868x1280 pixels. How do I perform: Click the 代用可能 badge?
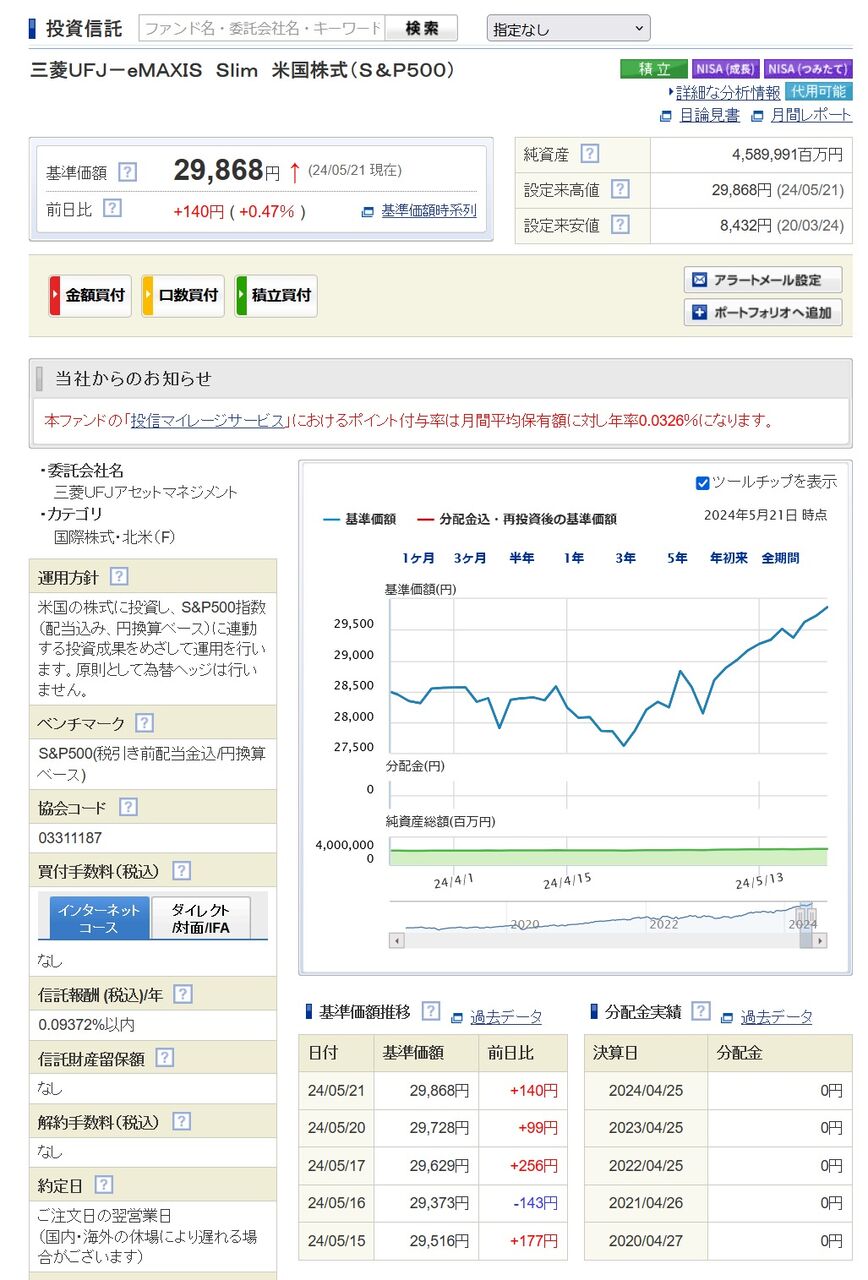[819, 91]
